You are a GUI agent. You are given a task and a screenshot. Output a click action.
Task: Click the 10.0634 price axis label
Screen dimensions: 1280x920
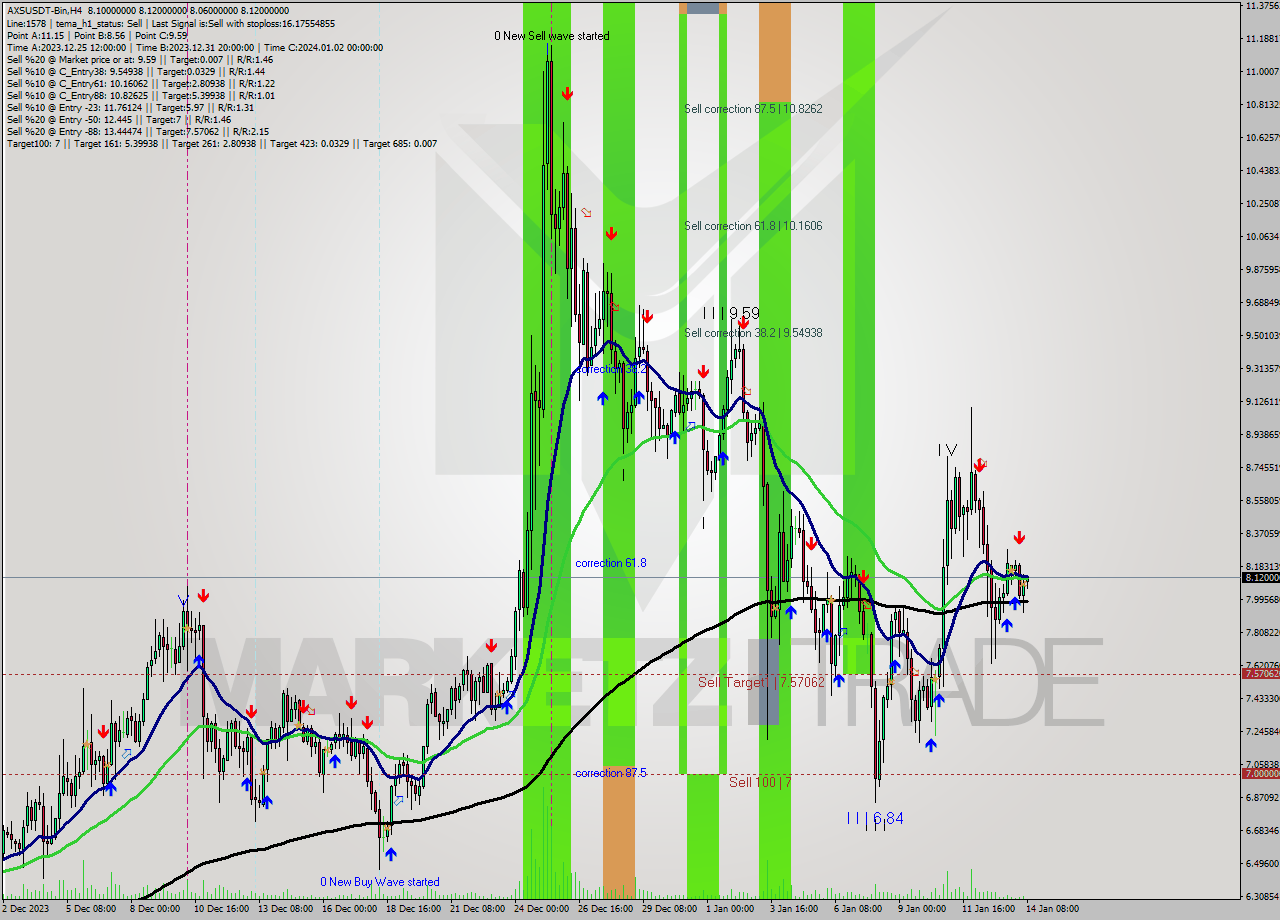pos(1261,236)
